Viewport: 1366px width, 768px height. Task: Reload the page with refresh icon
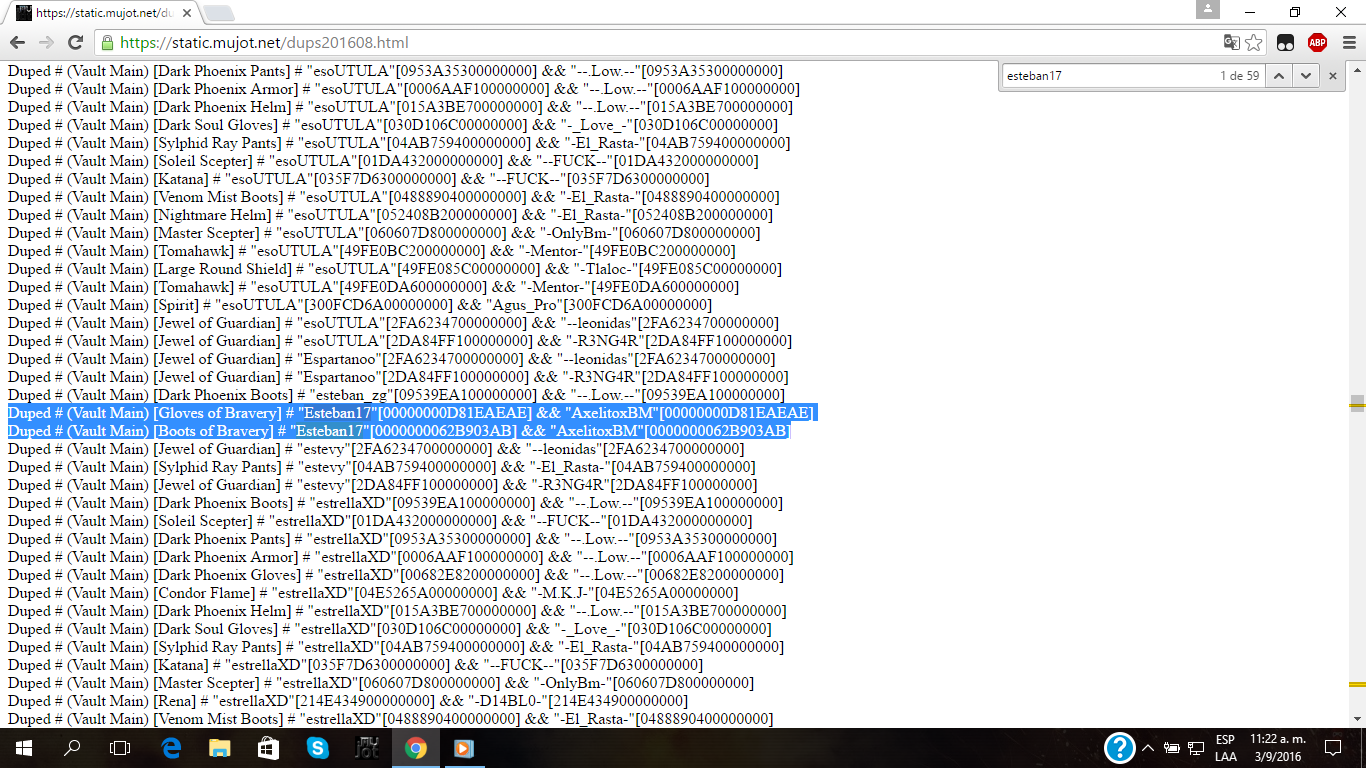tap(75, 42)
